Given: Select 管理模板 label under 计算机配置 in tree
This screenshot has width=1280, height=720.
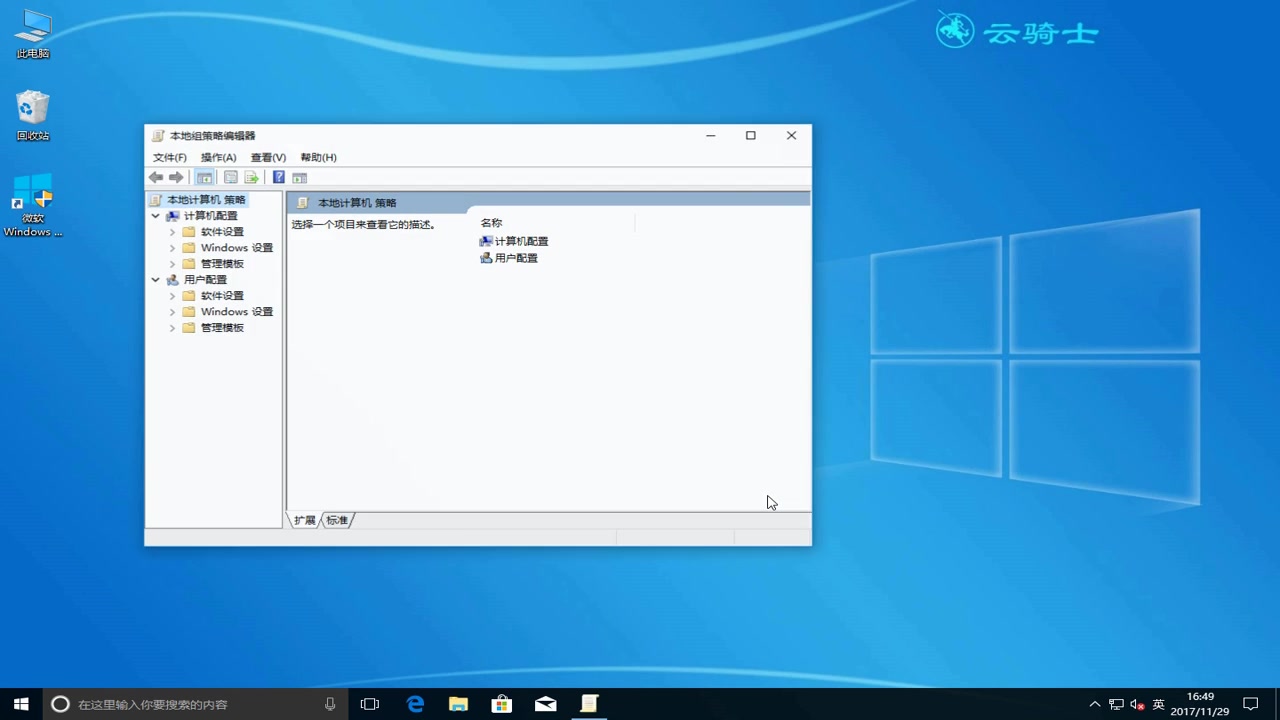Looking at the screenshot, I should click(x=222, y=264).
